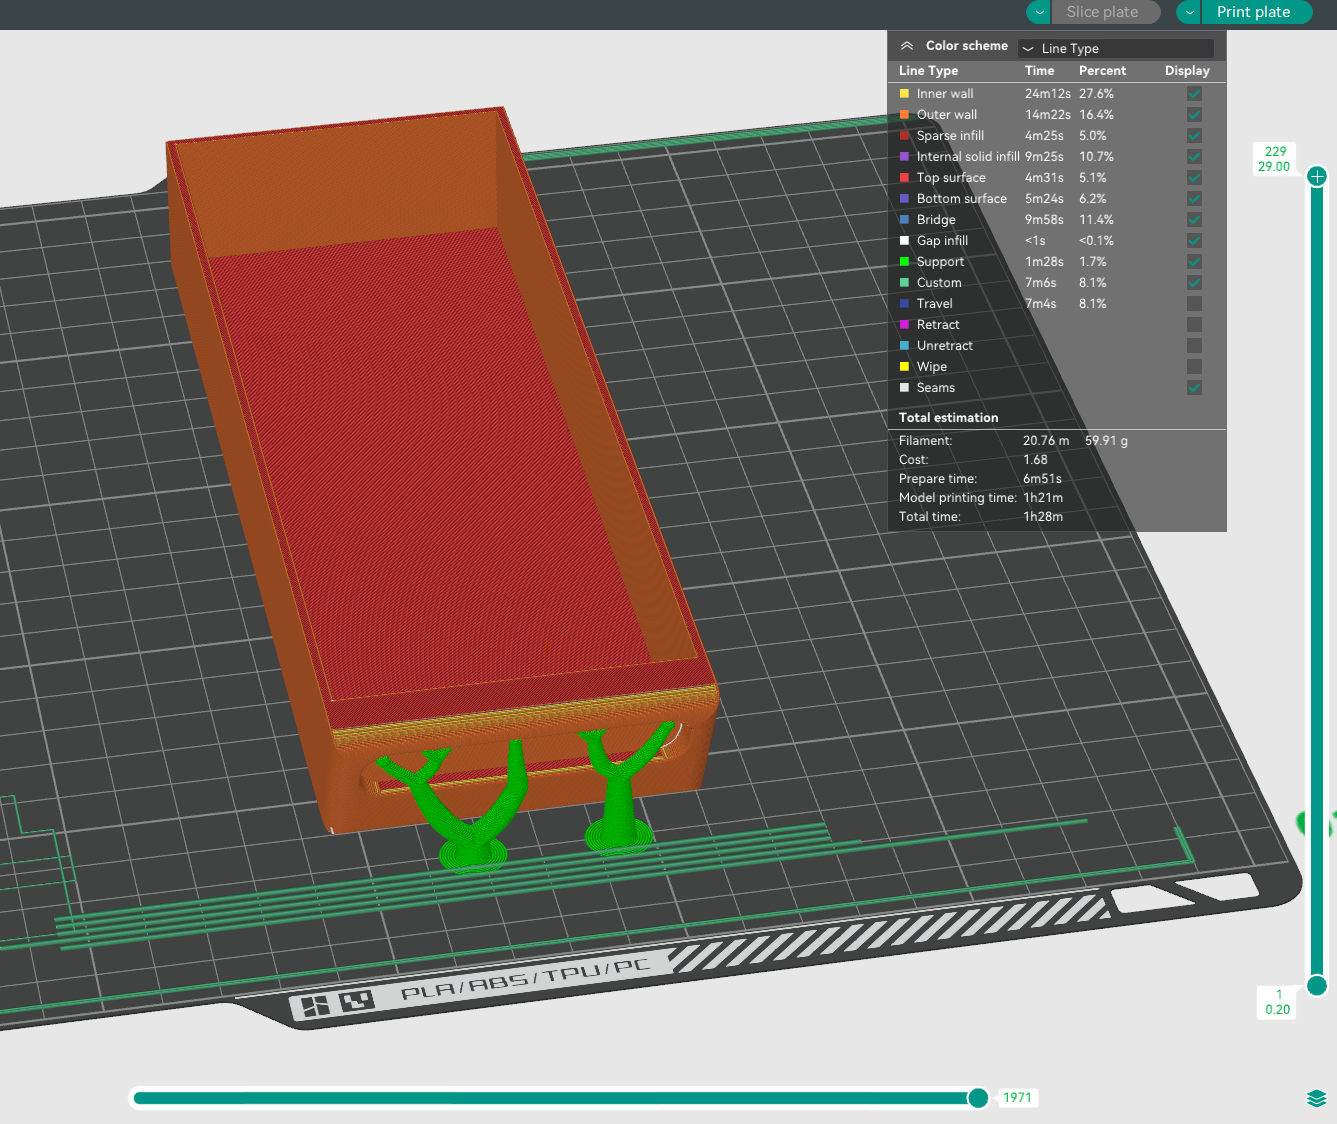
Task: Click the Print plate button
Action: tap(1254, 12)
